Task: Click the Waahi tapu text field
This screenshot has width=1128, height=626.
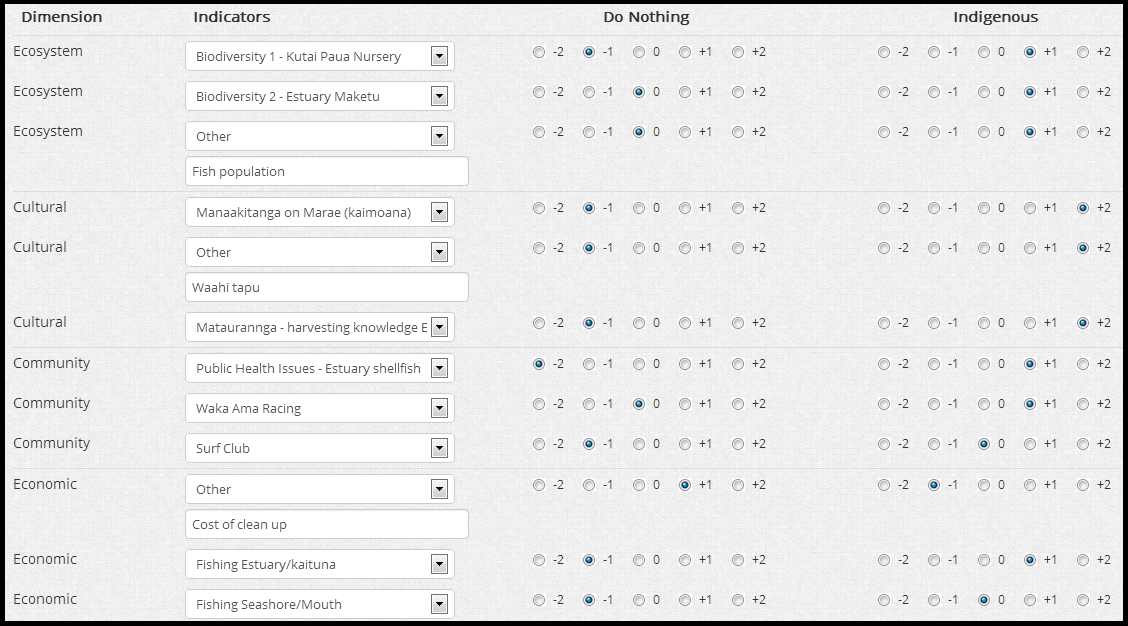Action: click(327, 288)
